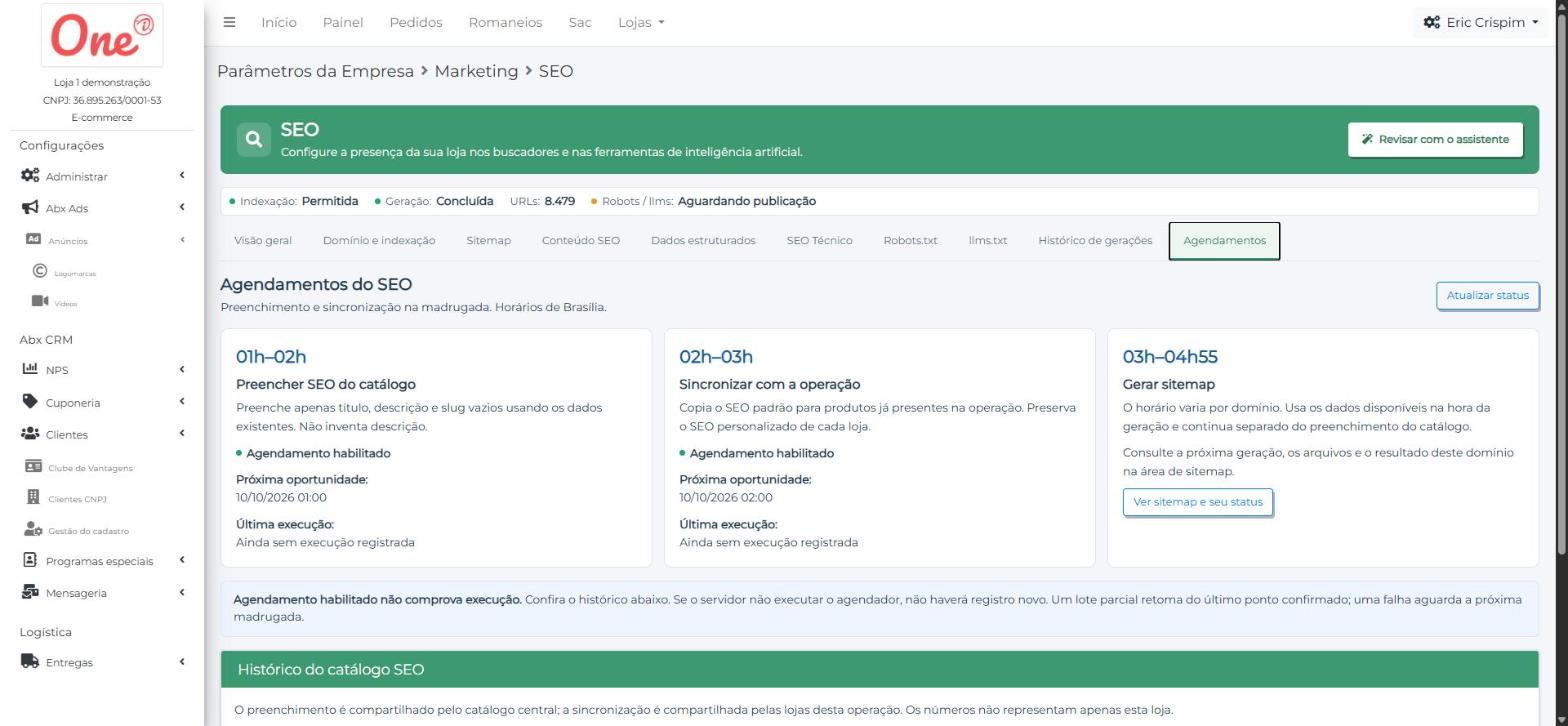Switch to the Robots.txt tab

(910, 240)
